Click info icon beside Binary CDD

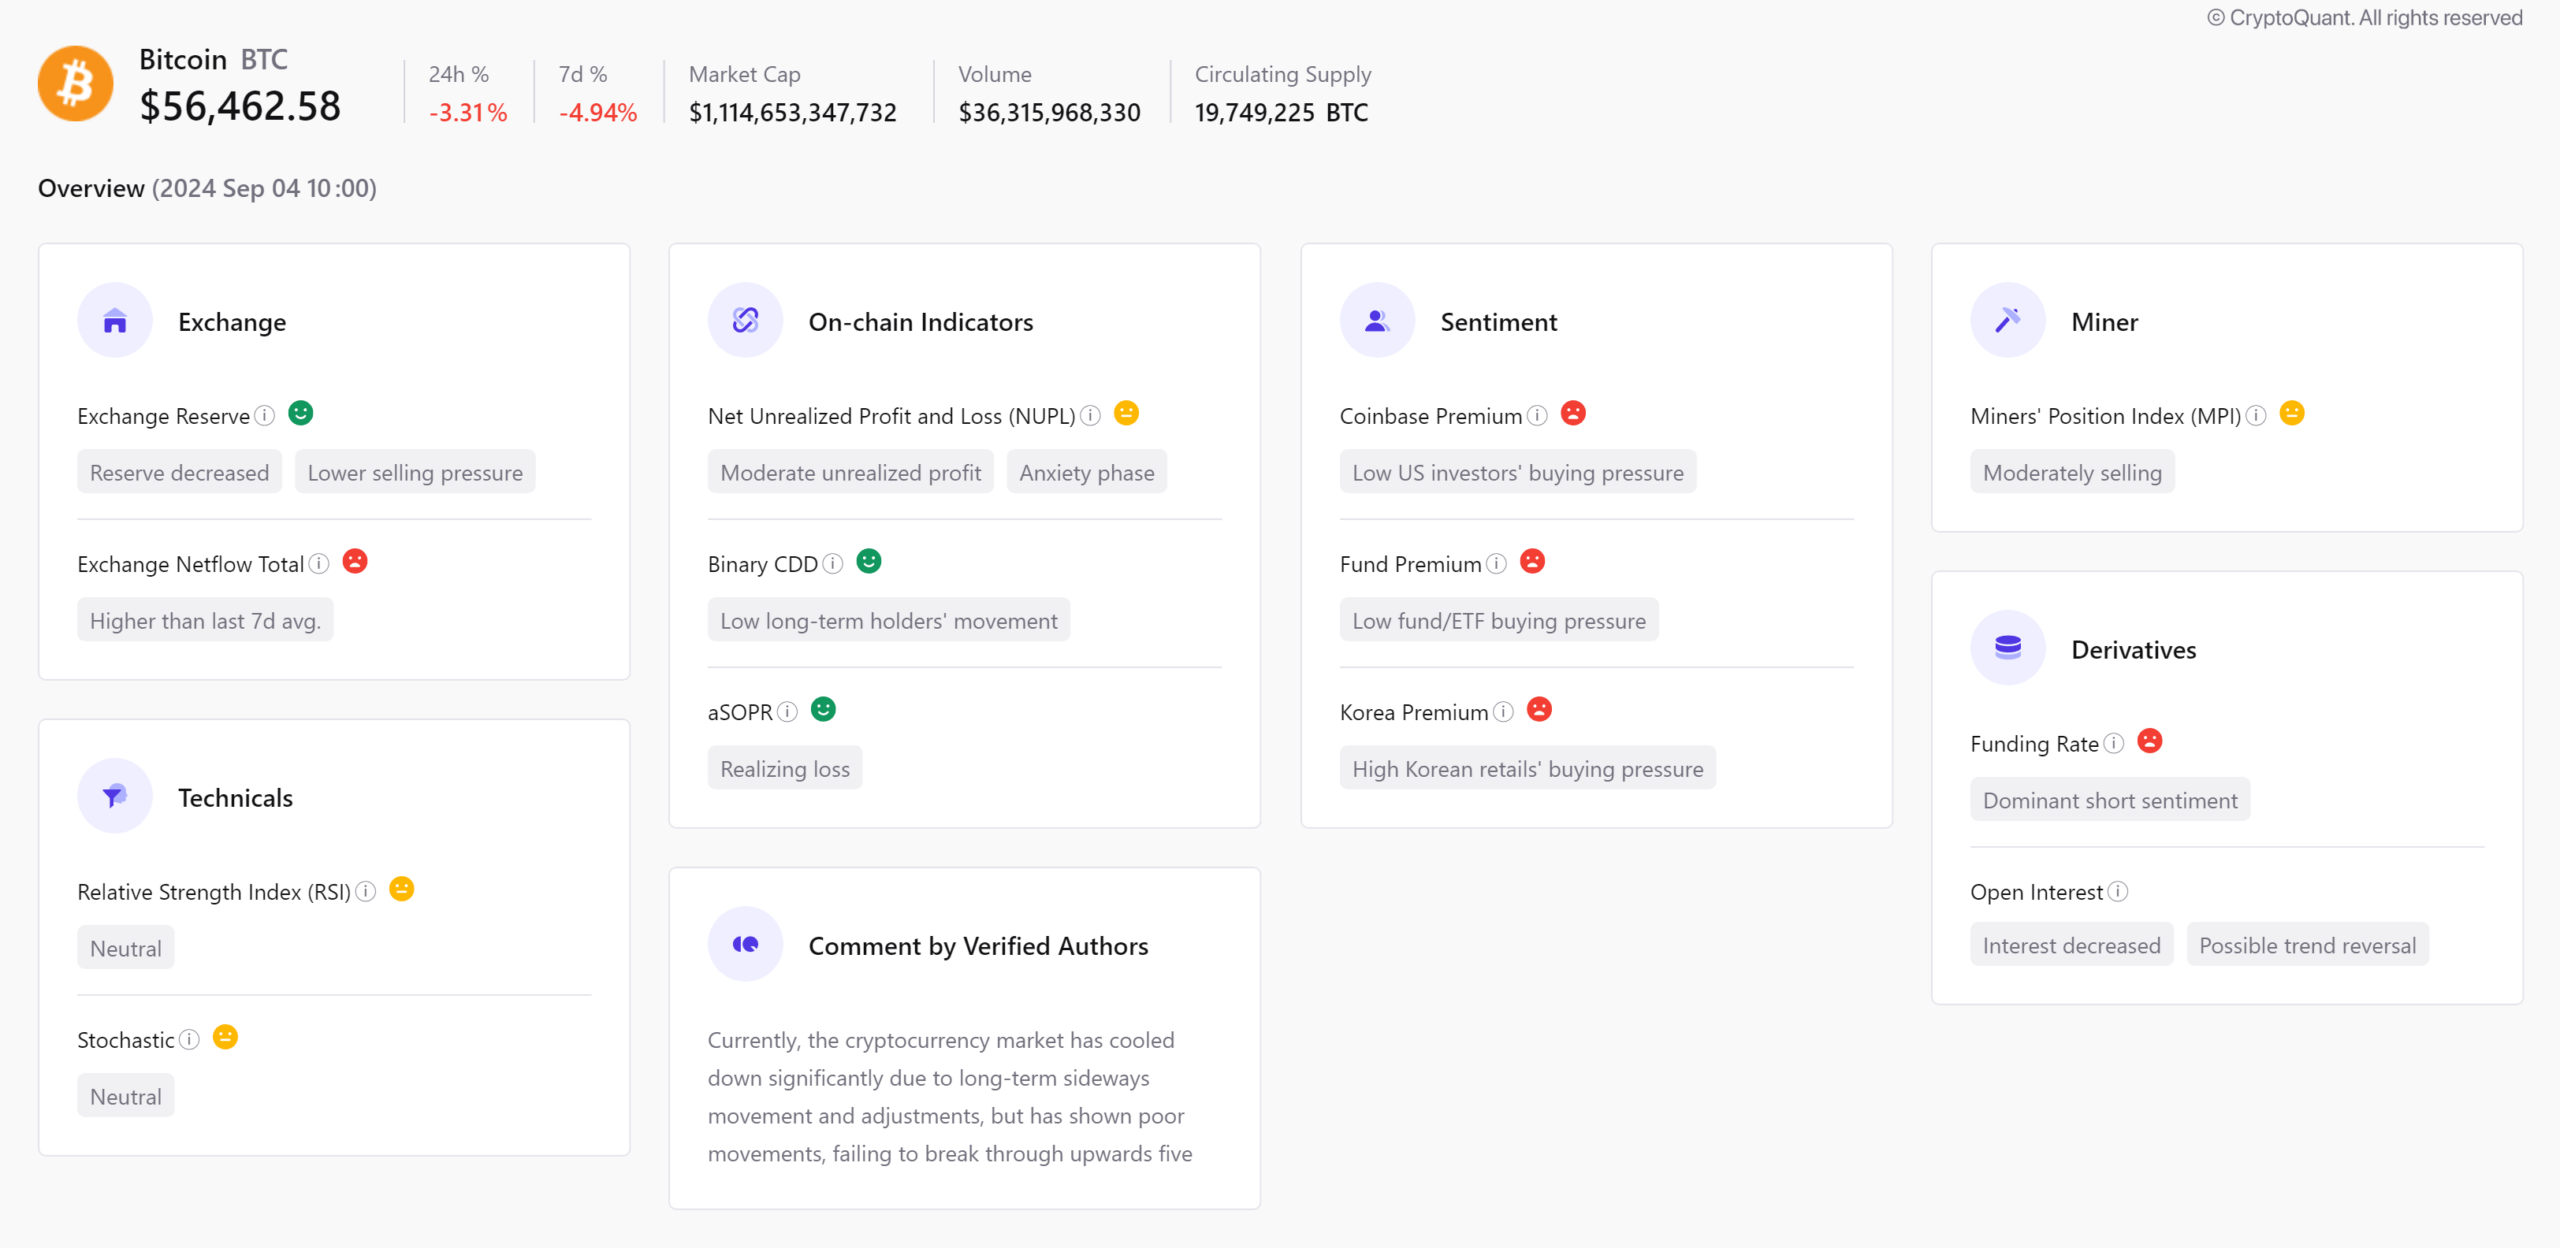point(832,563)
